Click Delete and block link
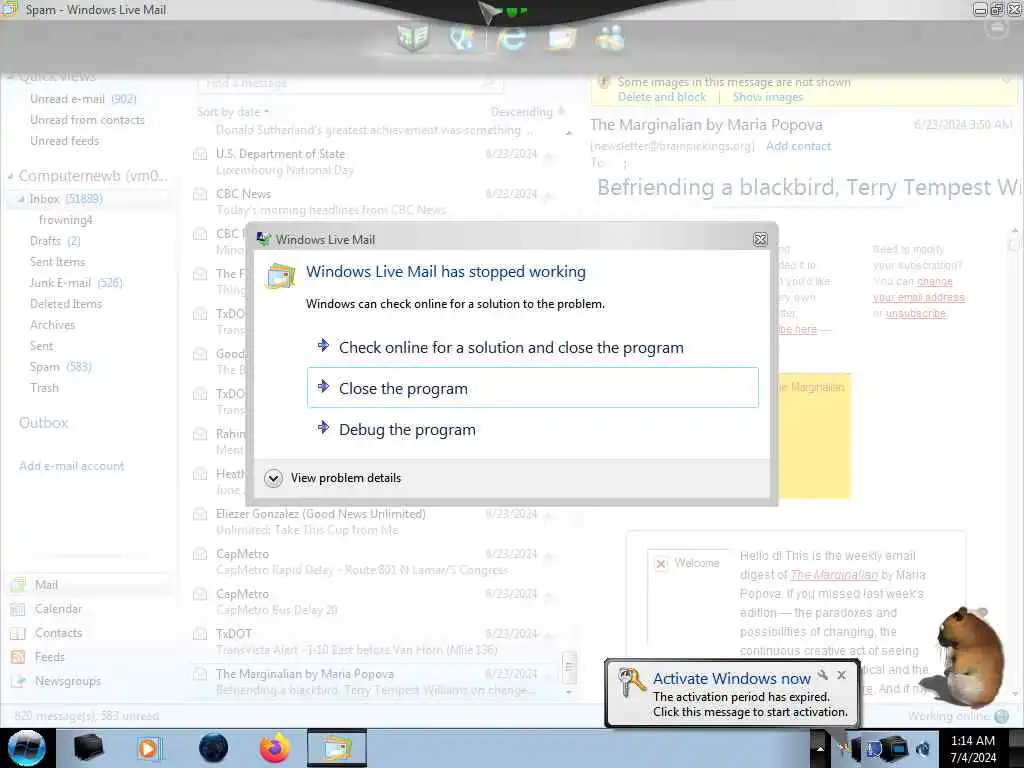 point(662,97)
